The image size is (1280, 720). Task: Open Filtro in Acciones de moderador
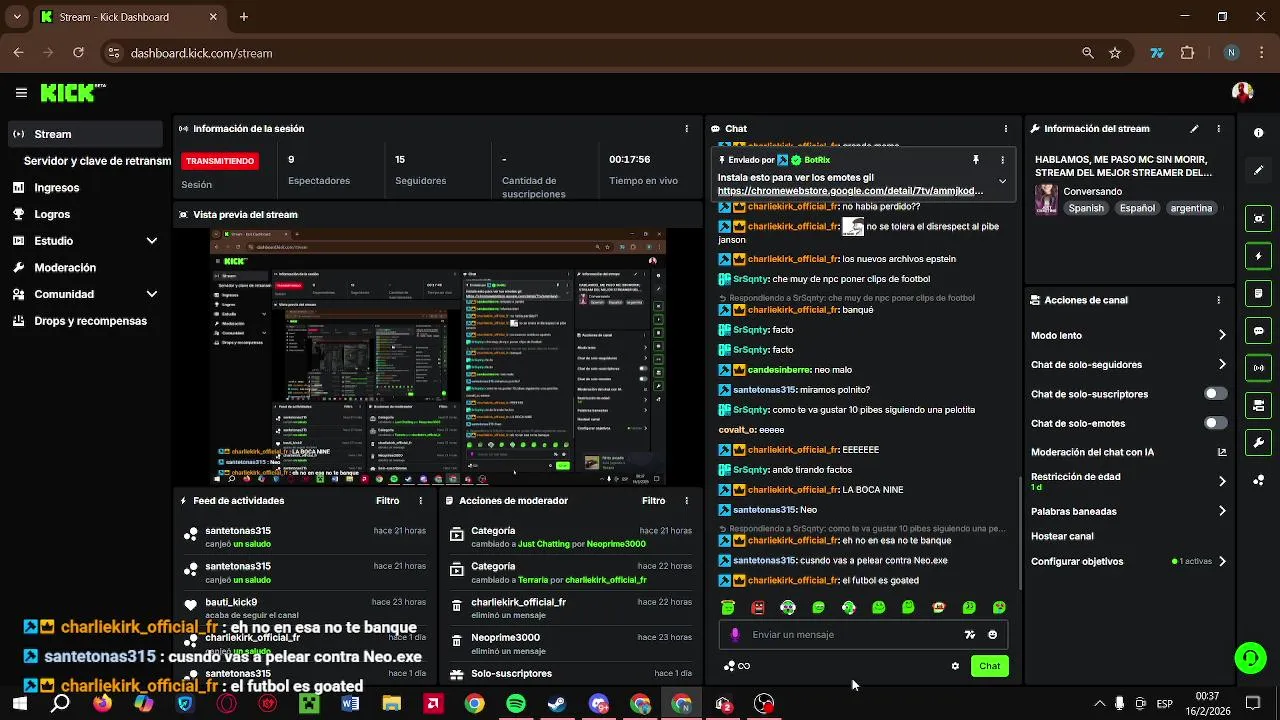coord(653,501)
